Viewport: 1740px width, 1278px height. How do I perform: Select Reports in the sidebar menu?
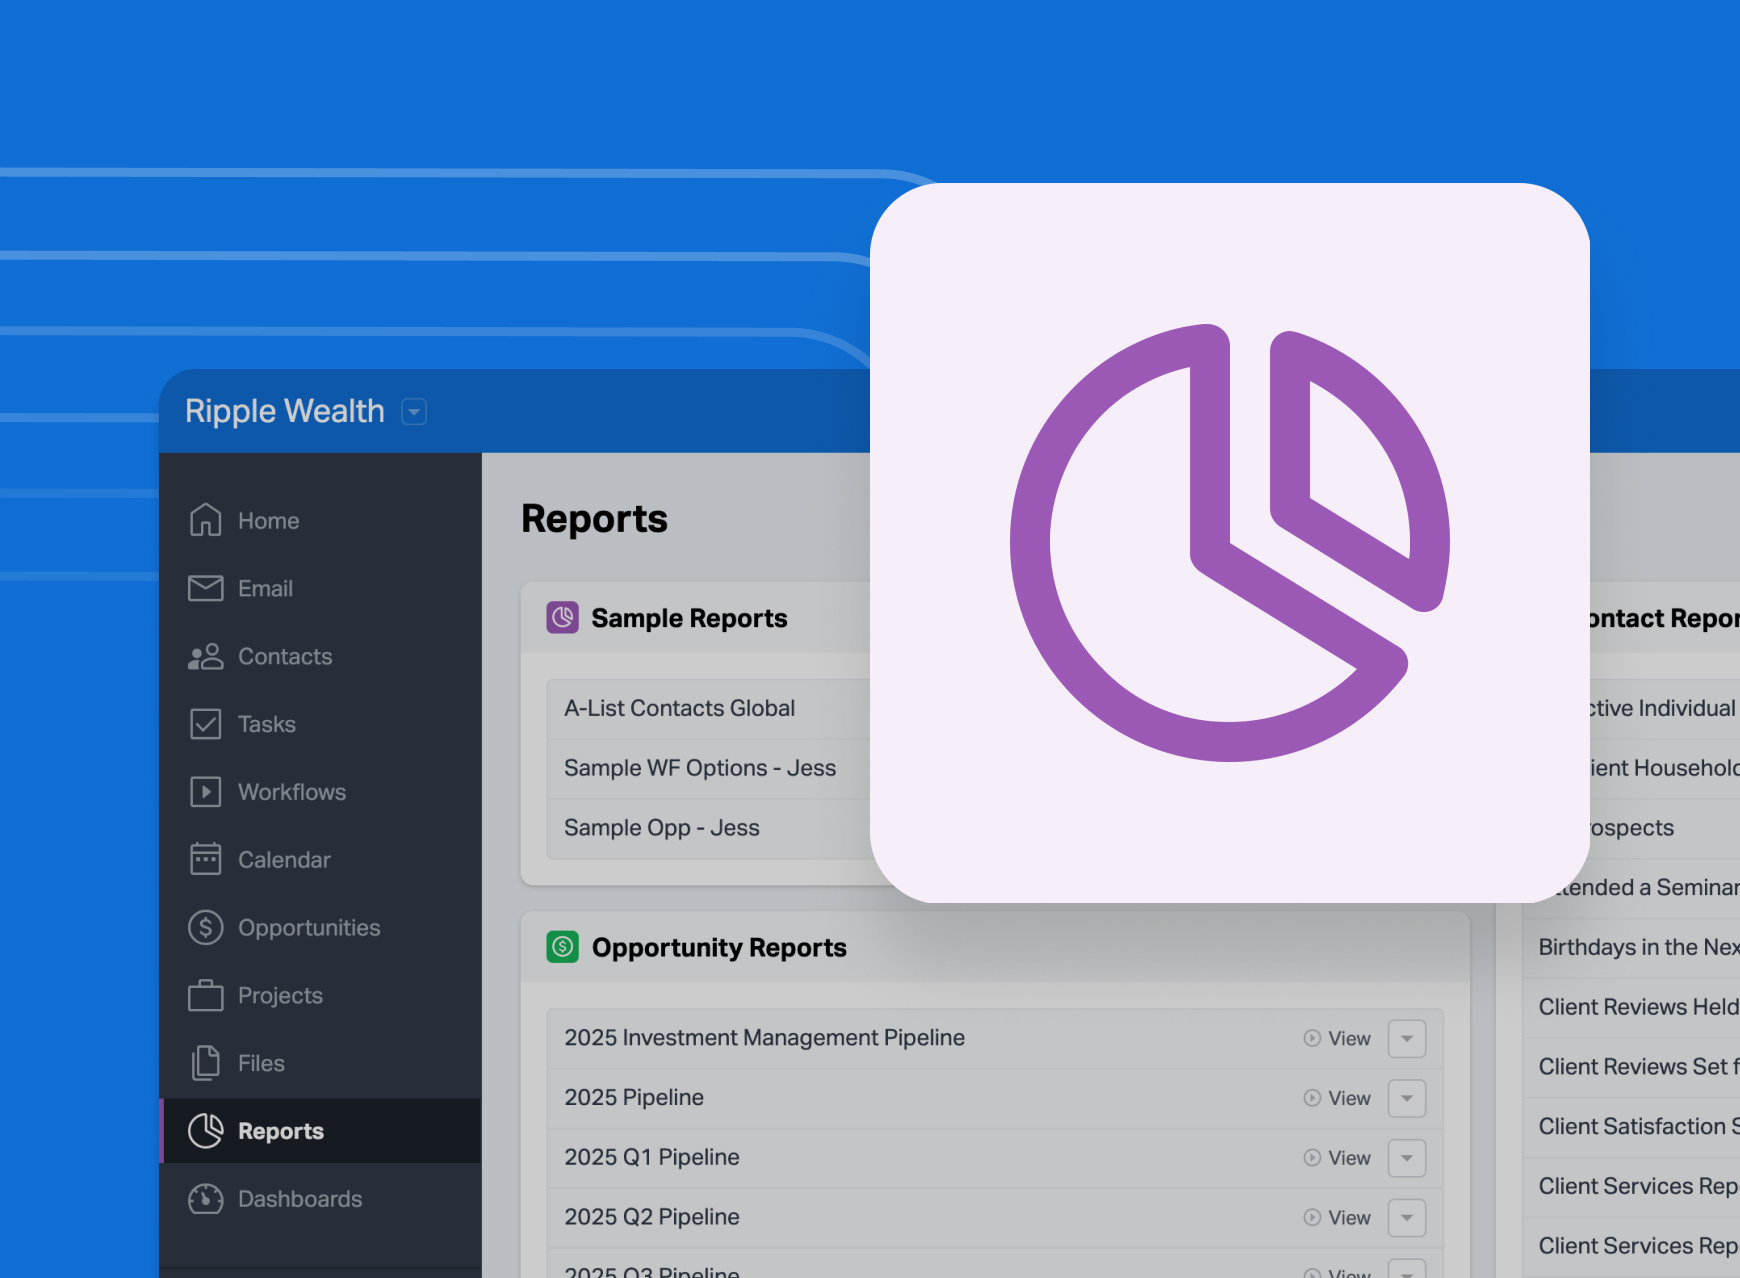pos(280,1131)
